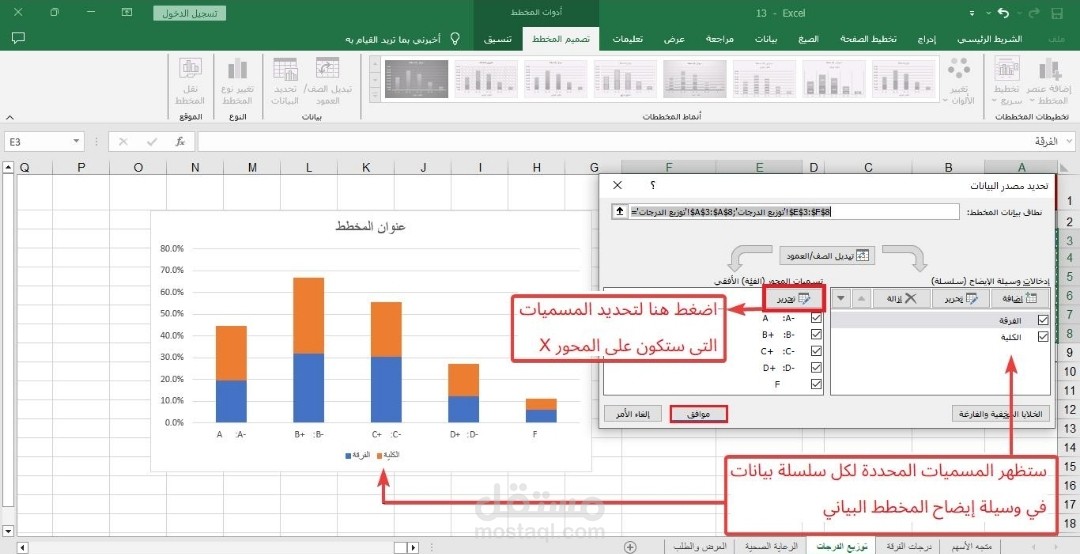Open the تخطيط الصفحة ribbon tab
The image size is (1080, 554).
click(868, 39)
